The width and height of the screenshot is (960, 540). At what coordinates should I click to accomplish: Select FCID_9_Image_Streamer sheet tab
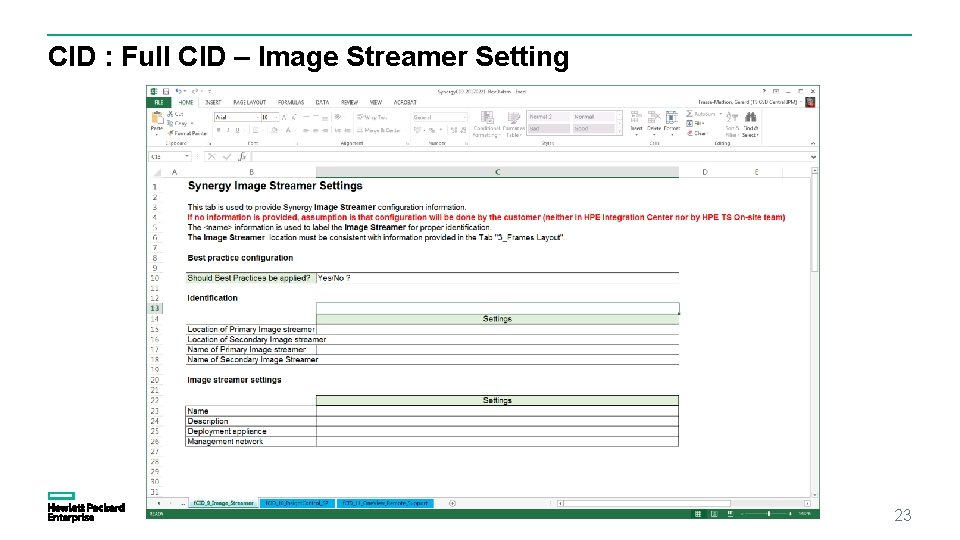[223, 503]
